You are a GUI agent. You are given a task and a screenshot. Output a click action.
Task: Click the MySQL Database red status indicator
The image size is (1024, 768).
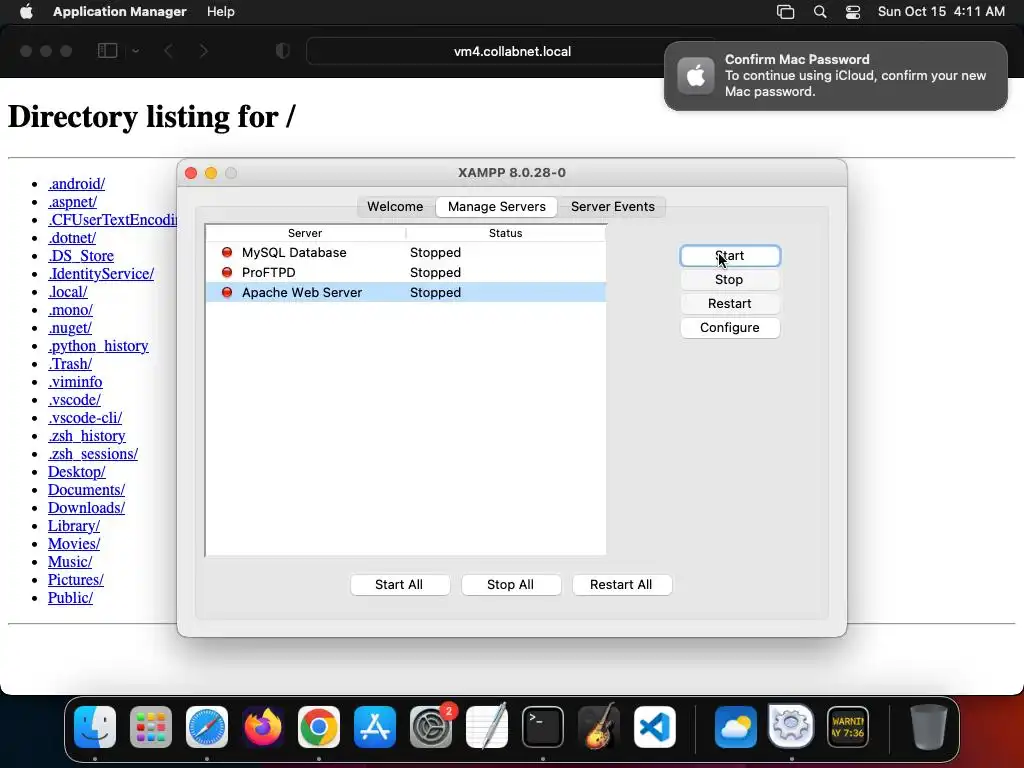click(x=227, y=252)
